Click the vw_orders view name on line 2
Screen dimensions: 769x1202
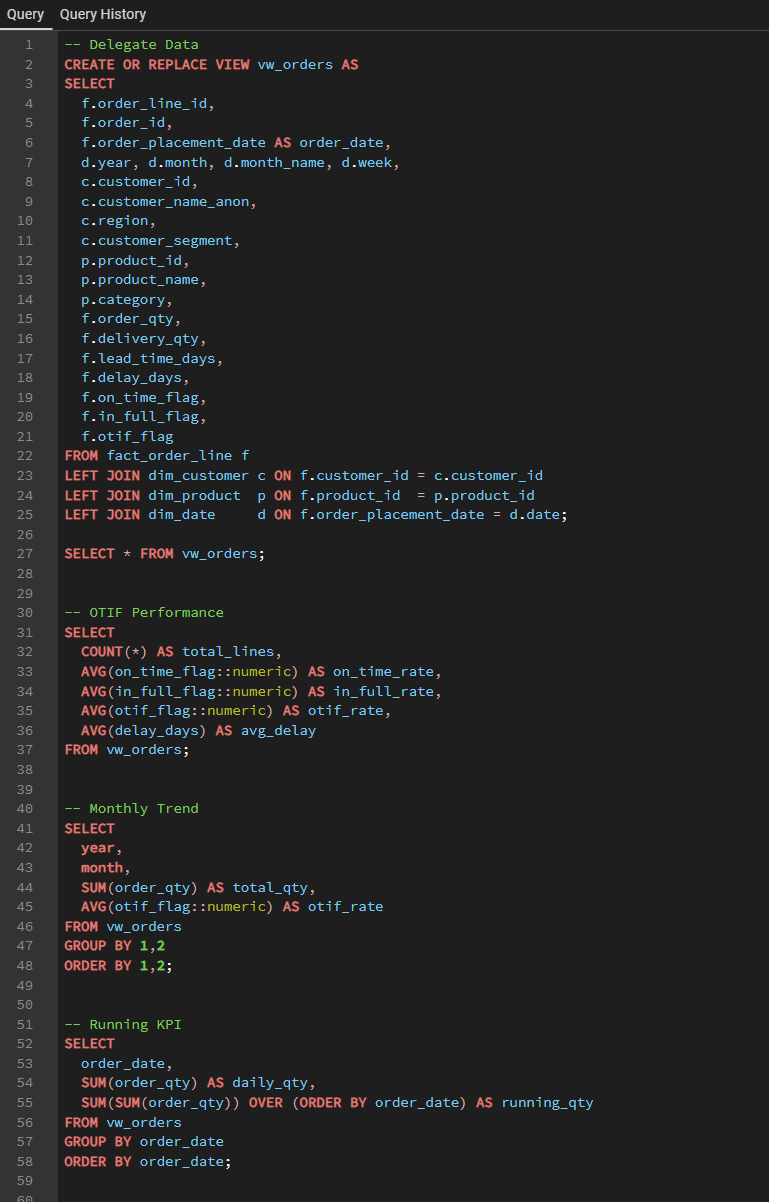click(x=292, y=63)
